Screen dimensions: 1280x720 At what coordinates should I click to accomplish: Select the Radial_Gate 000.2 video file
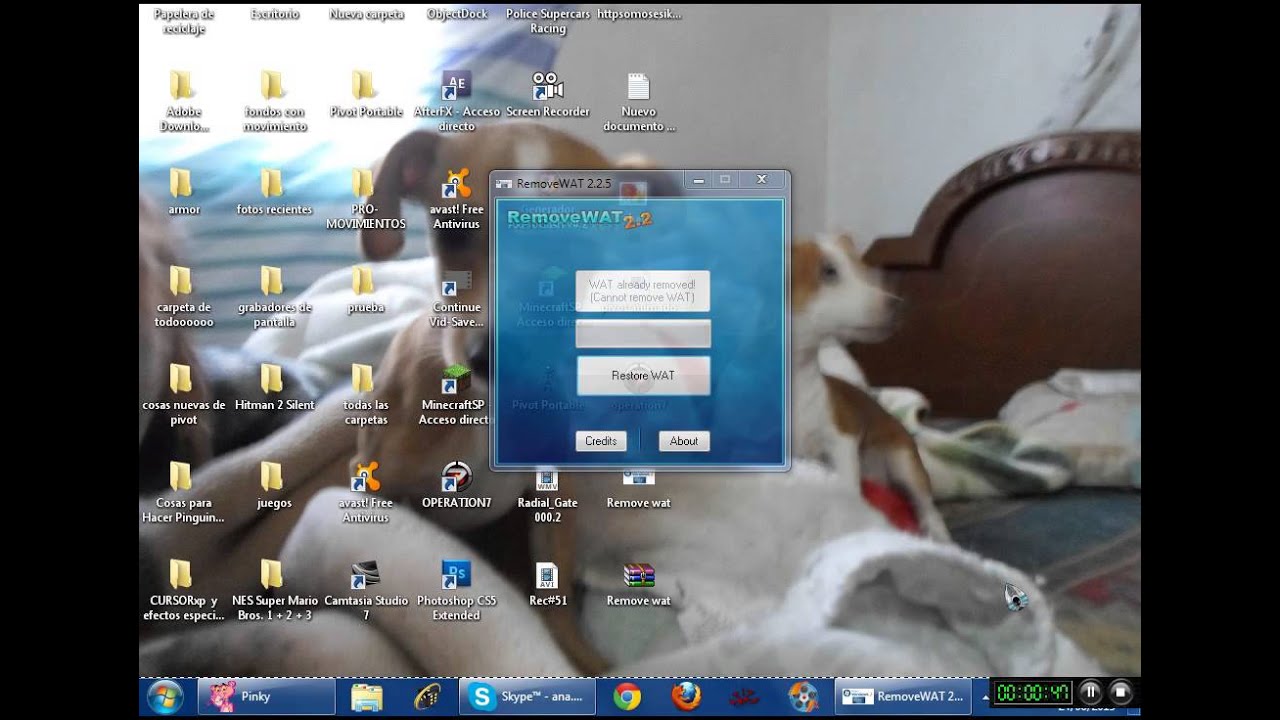click(x=547, y=480)
